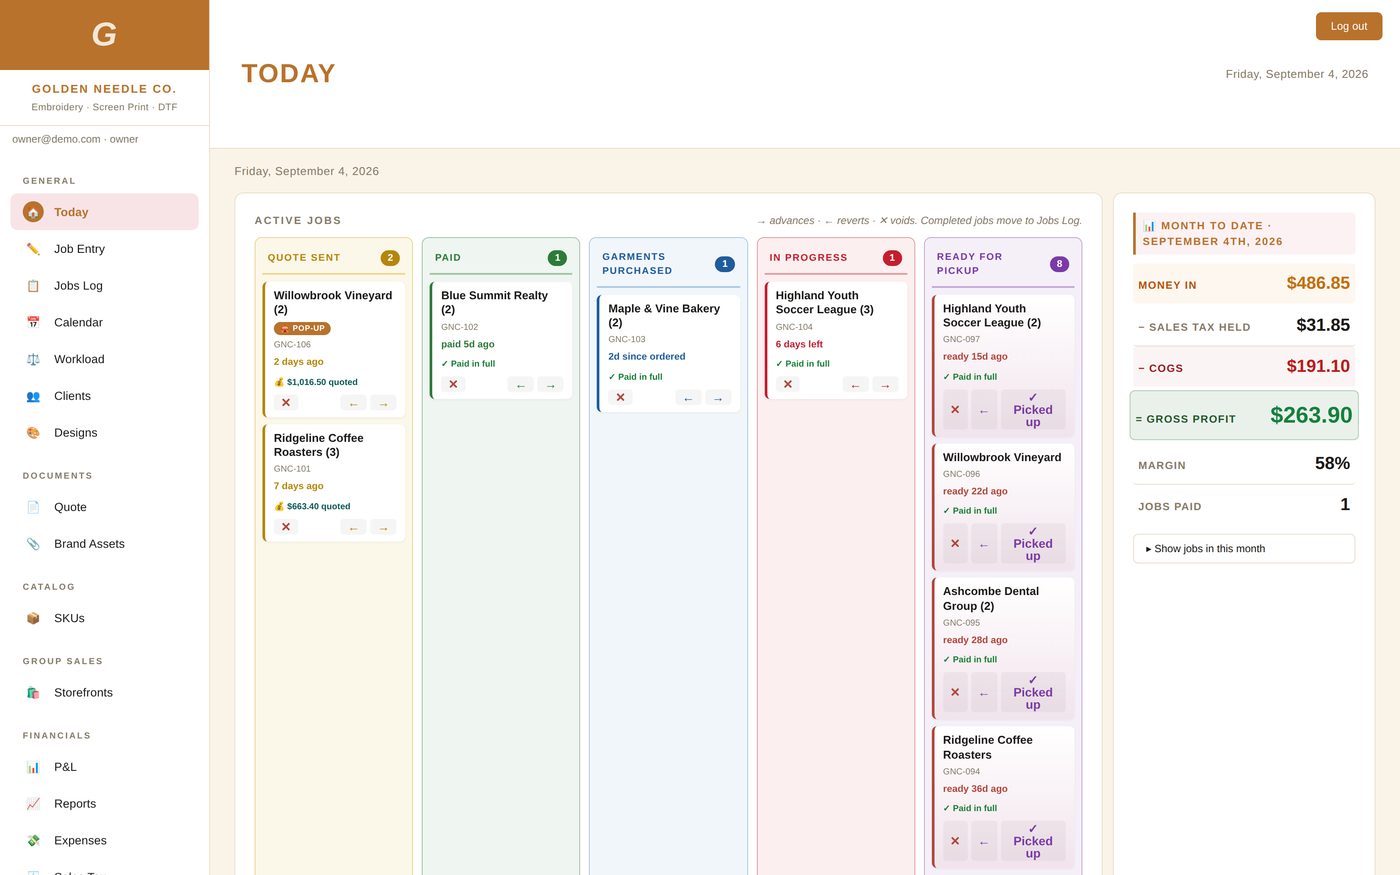Open the Ridgeline Coffee Roasters (3) job card title
This screenshot has height=875, width=1400.
319,445
